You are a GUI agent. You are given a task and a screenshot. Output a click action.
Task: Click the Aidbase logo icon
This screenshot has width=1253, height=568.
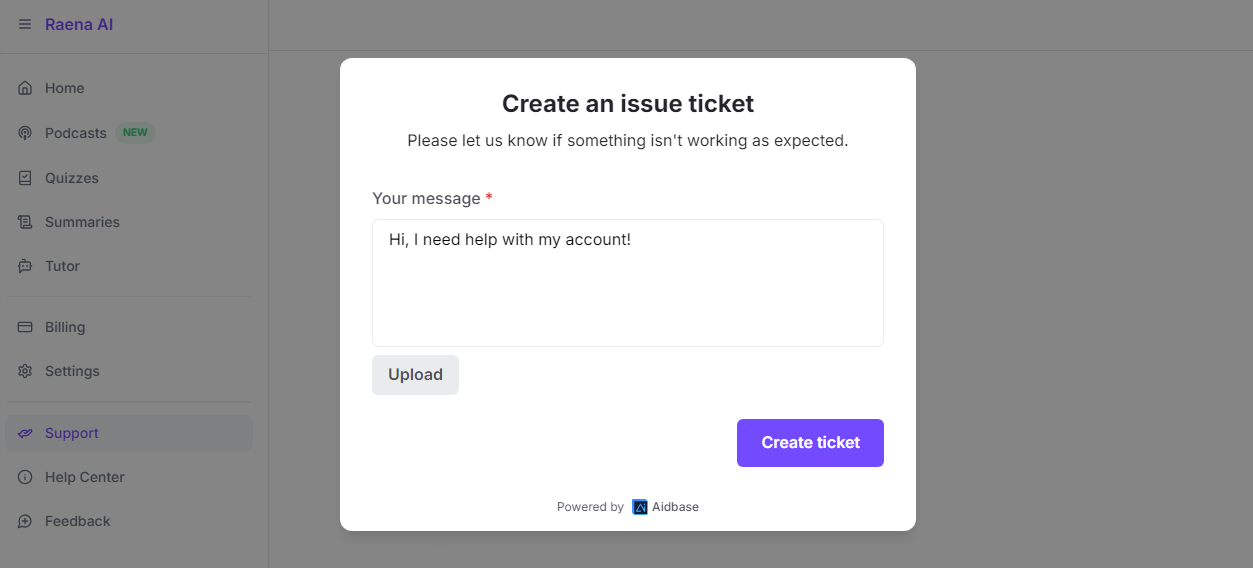(640, 507)
